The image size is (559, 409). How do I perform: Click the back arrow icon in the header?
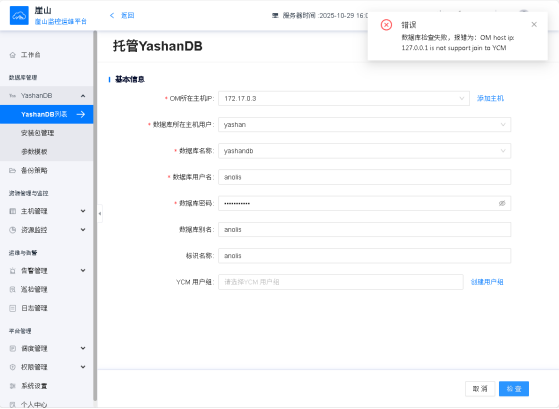tap(112, 15)
